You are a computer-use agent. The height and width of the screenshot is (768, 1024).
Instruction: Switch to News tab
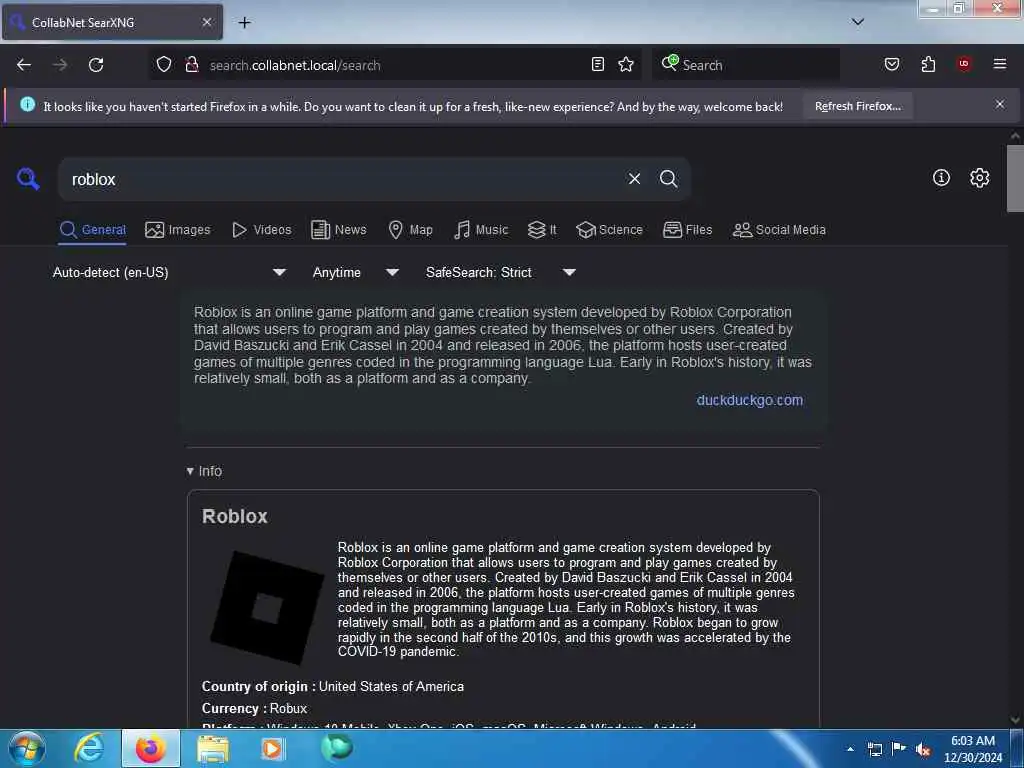[x=339, y=230]
